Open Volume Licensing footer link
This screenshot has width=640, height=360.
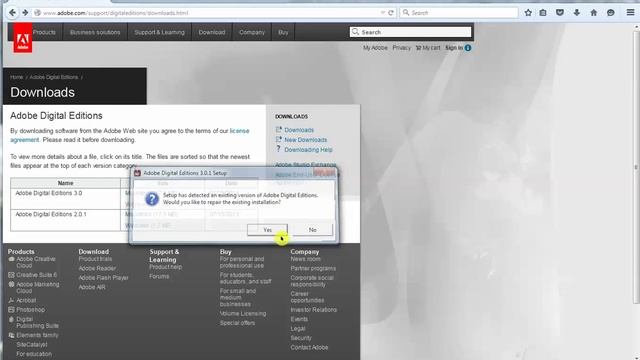(x=243, y=313)
